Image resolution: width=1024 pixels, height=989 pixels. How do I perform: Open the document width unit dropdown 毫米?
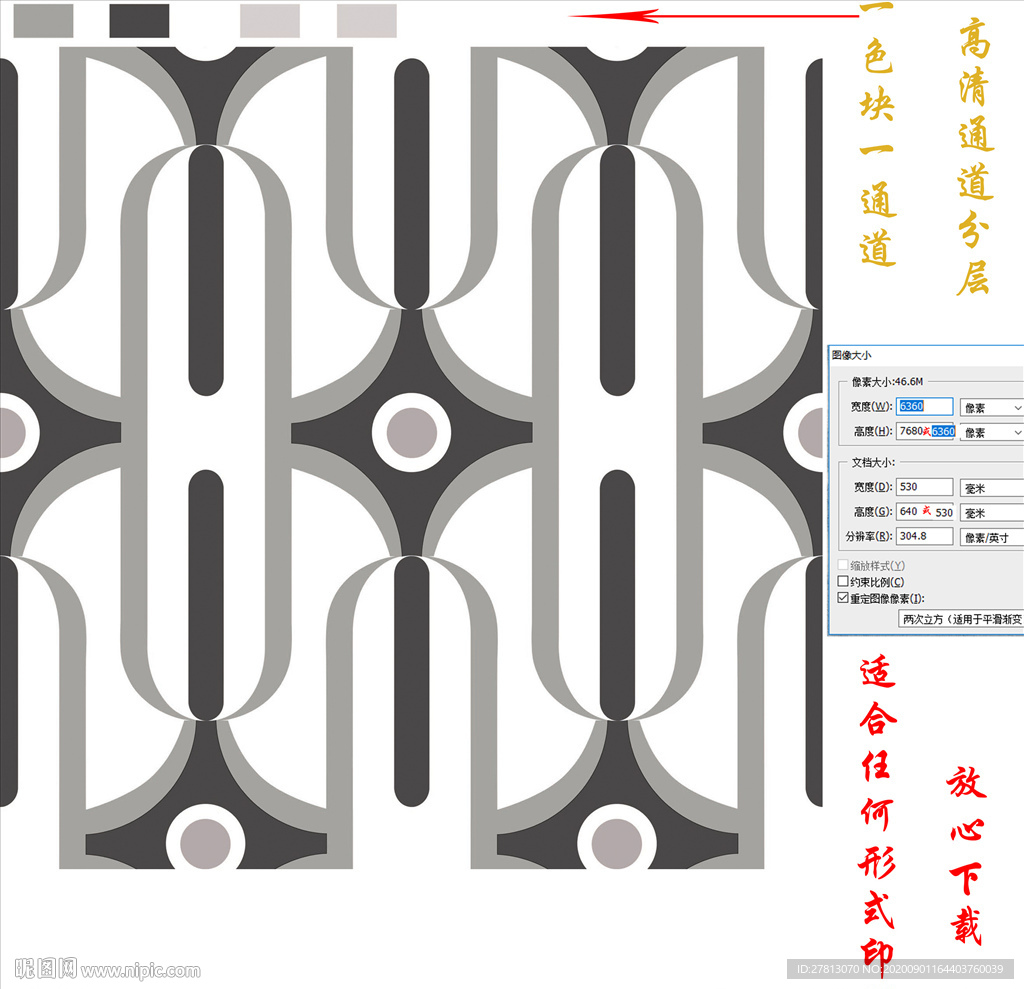(x=991, y=488)
